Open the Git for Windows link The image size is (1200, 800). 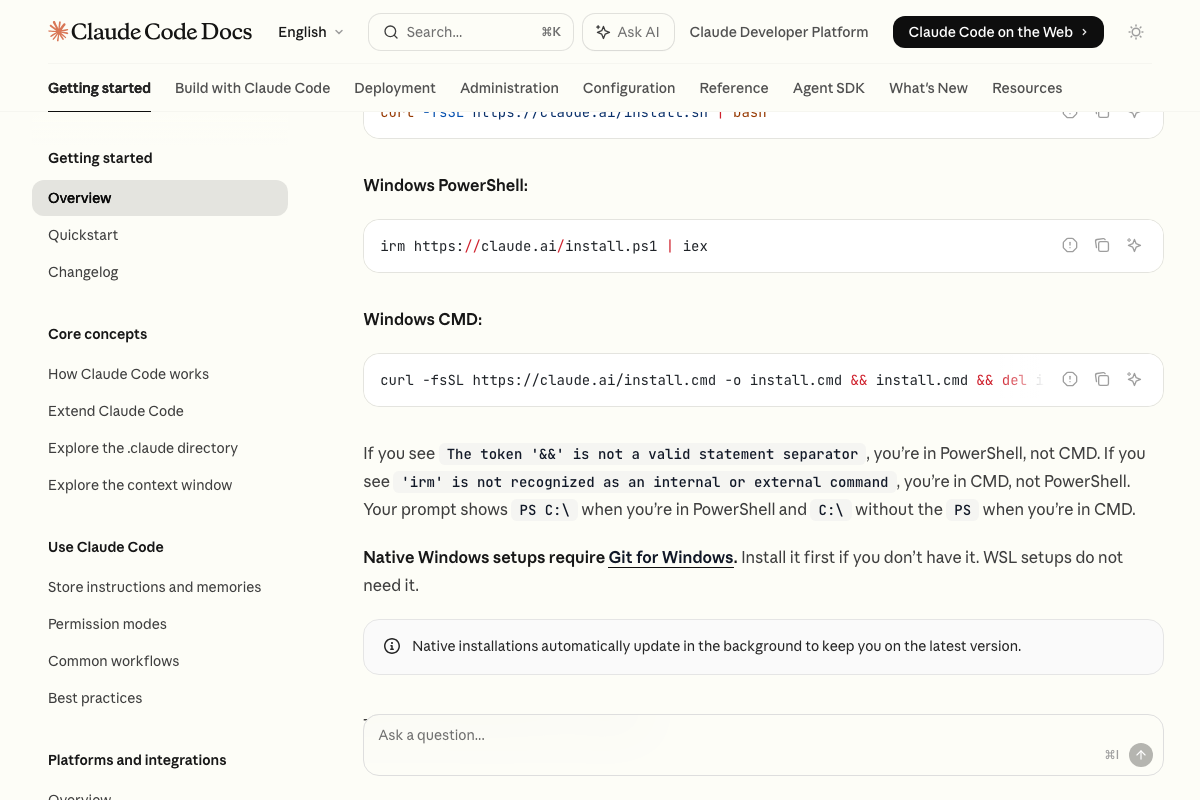(x=670, y=557)
